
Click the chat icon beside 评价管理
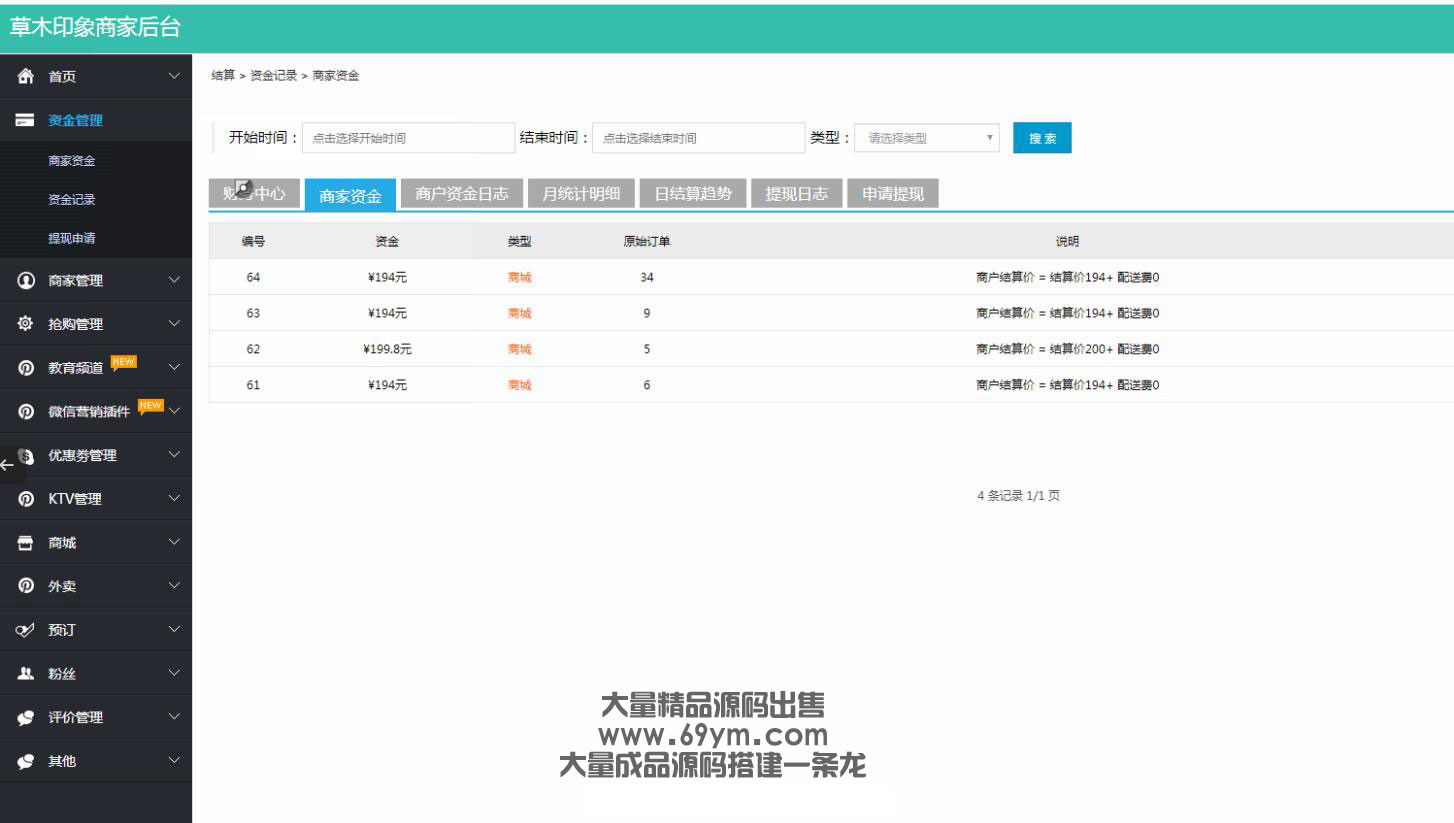tap(26, 718)
